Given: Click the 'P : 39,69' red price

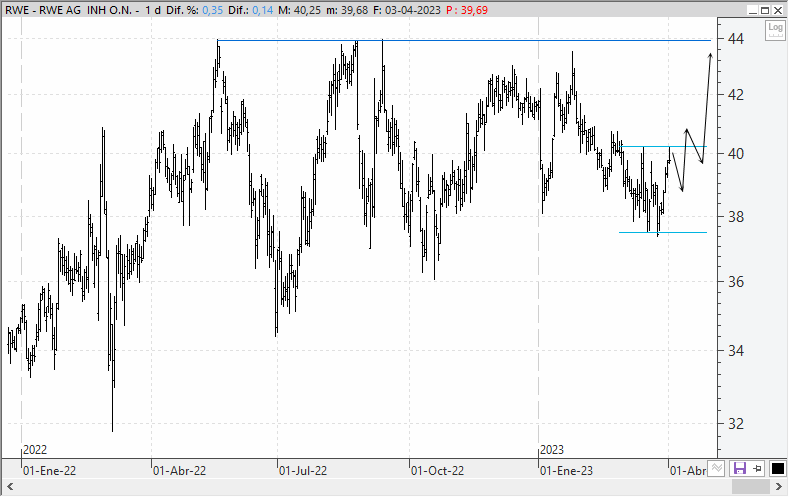Looking at the screenshot, I should tap(467, 10).
